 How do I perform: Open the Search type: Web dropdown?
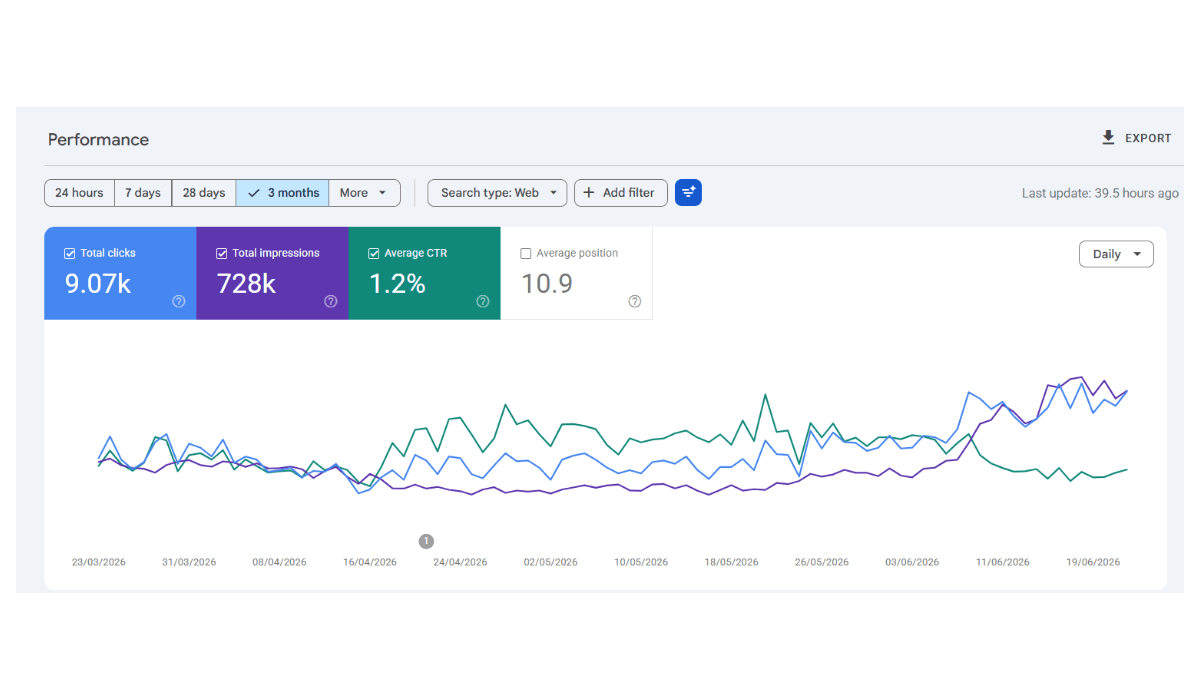pos(497,193)
